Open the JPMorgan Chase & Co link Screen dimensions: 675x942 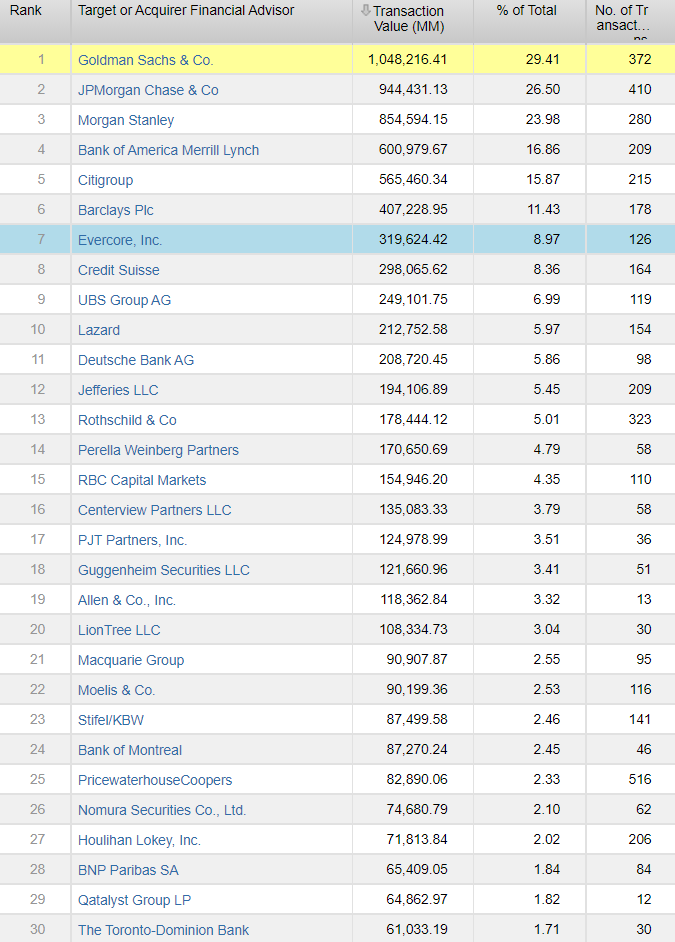[148, 90]
